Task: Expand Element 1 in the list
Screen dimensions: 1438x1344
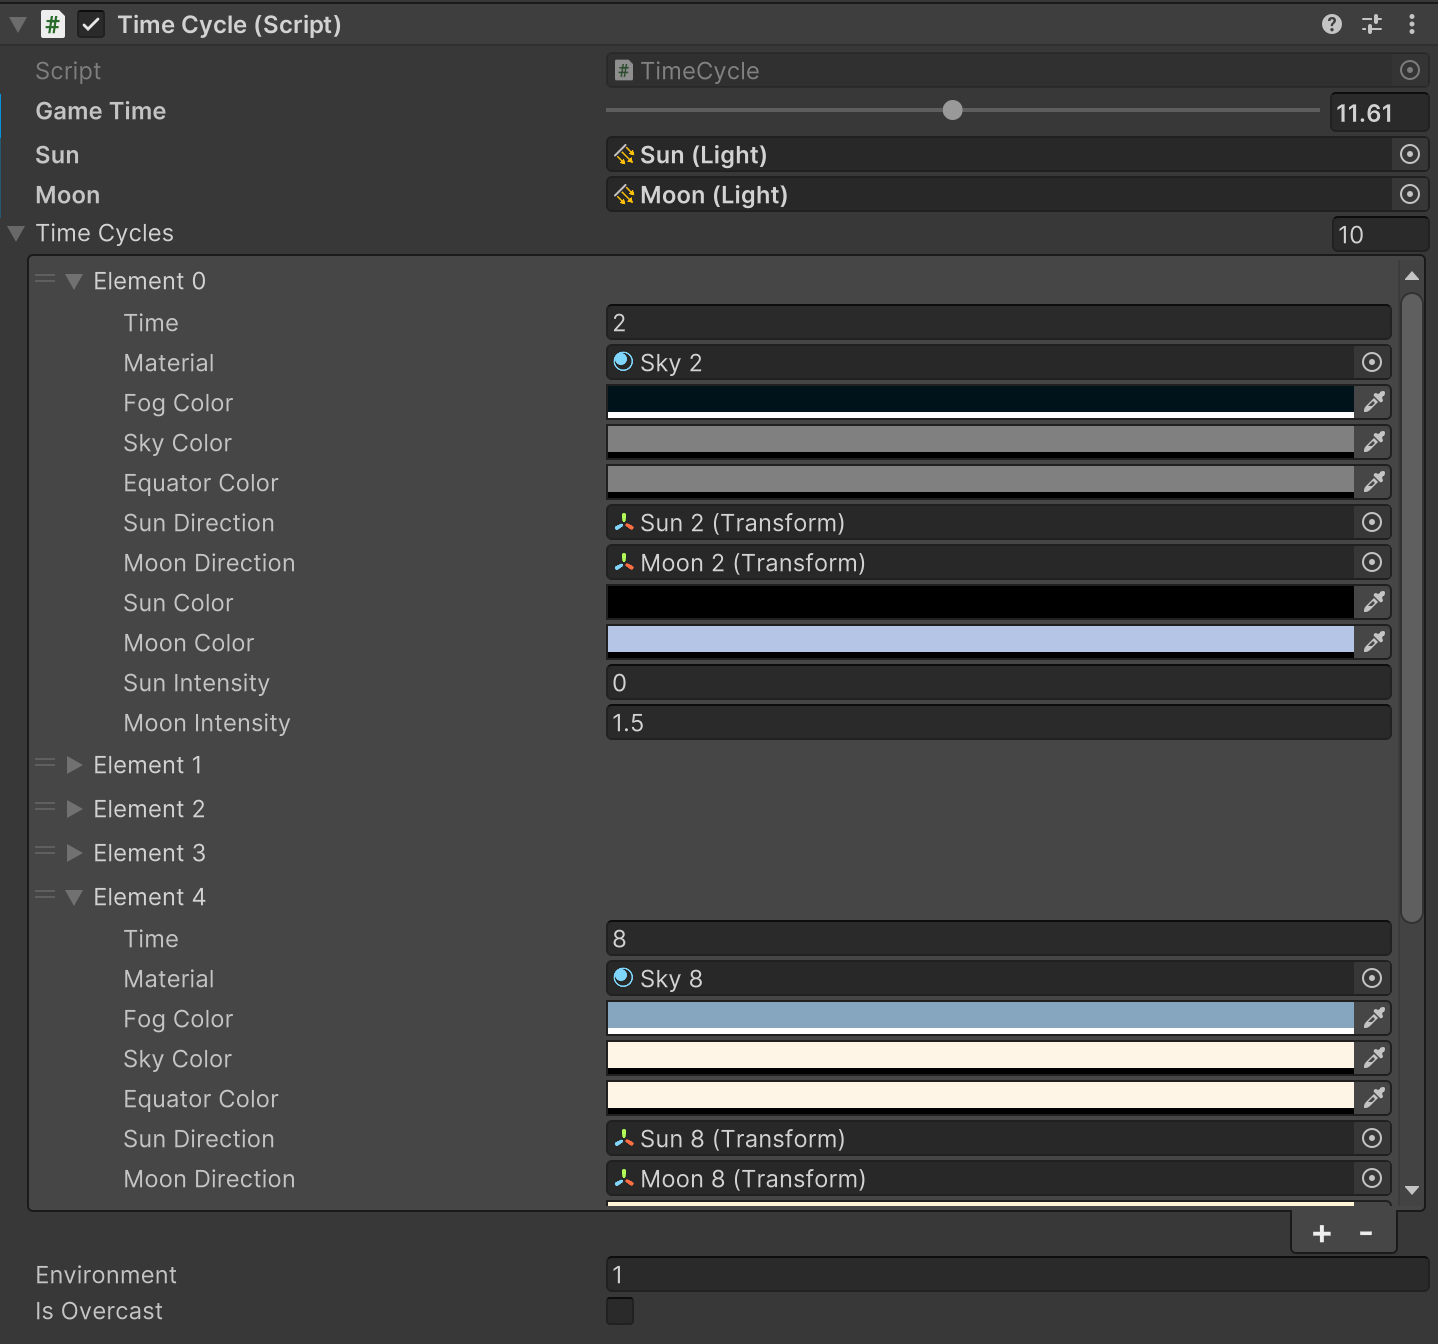Action: click(x=74, y=765)
